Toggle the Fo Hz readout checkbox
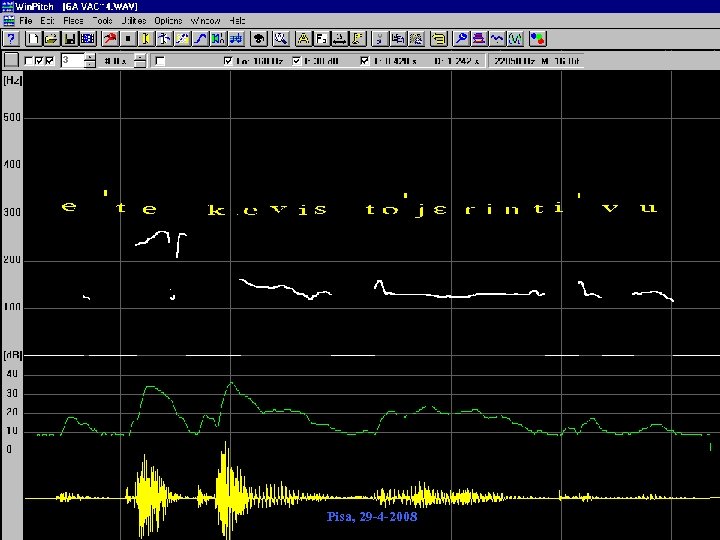720x540 pixels. (x=228, y=61)
